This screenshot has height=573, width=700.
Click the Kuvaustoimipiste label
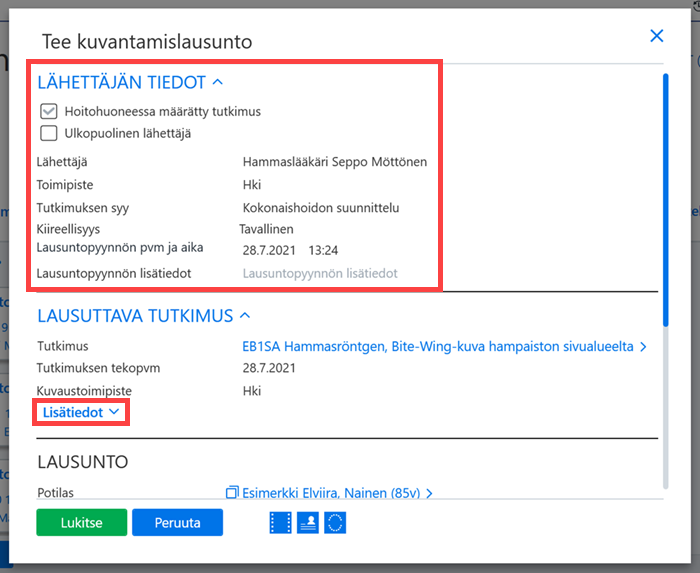(x=84, y=391)
